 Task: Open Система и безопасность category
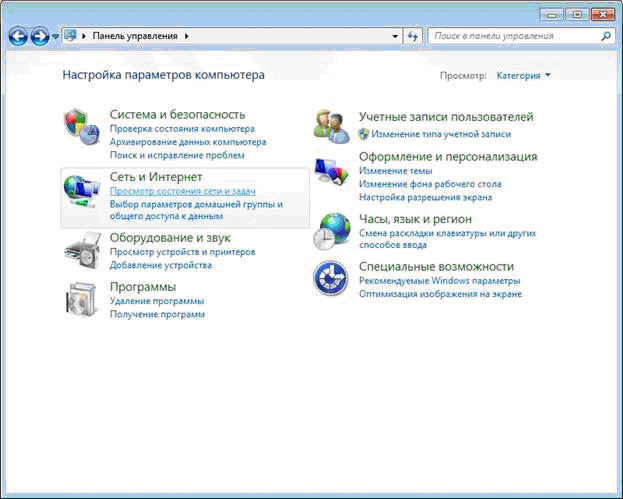(177, 114)
